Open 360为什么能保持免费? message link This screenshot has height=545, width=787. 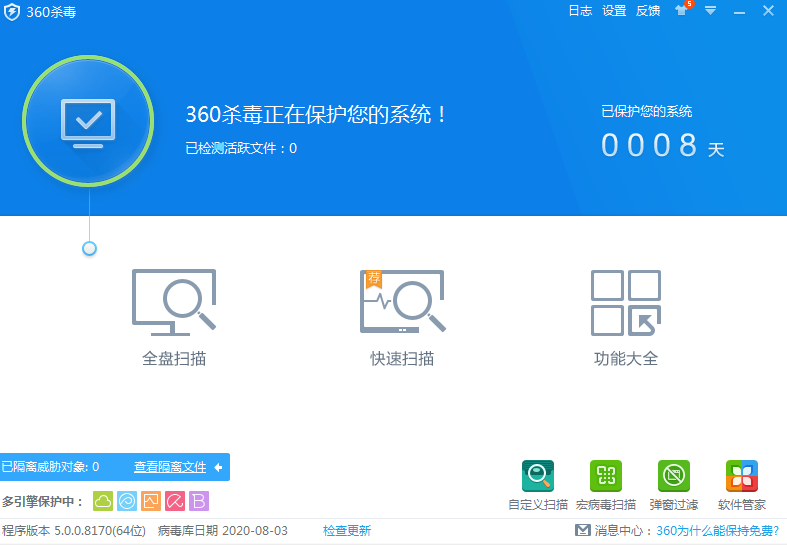[x=718, y=530]
